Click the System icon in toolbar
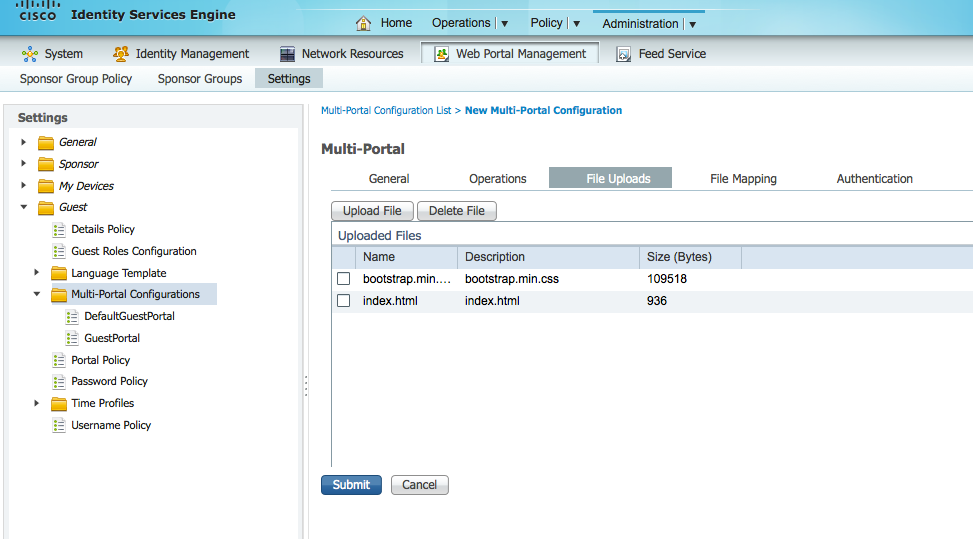Image resolution: width=973 pixels, height=539 pixels. coord(29,54)
